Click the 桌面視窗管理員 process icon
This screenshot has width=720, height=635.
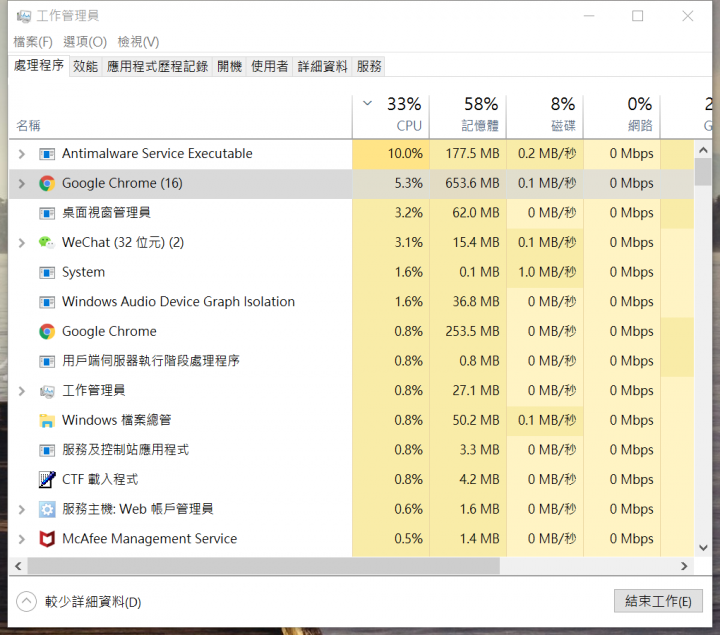click(47, 213)
